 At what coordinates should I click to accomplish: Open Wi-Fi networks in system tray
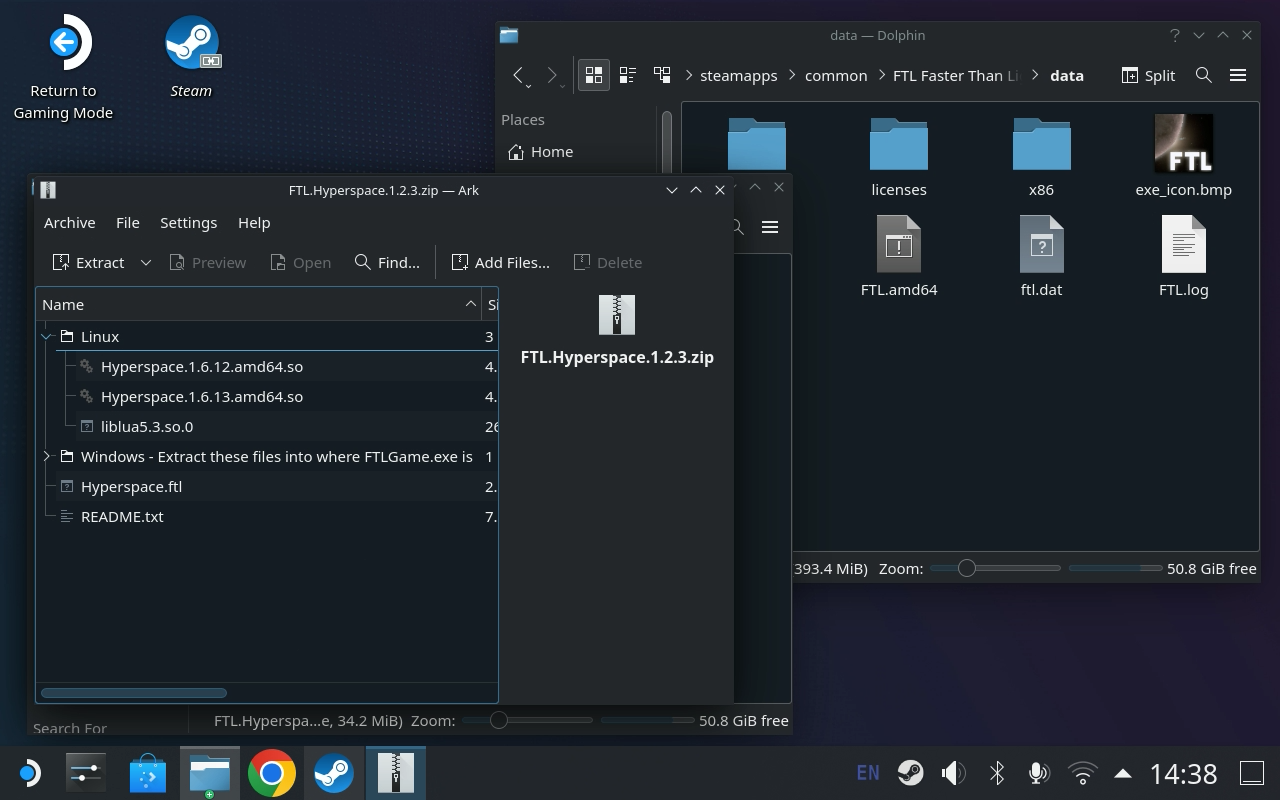[x=1082, y=773]
